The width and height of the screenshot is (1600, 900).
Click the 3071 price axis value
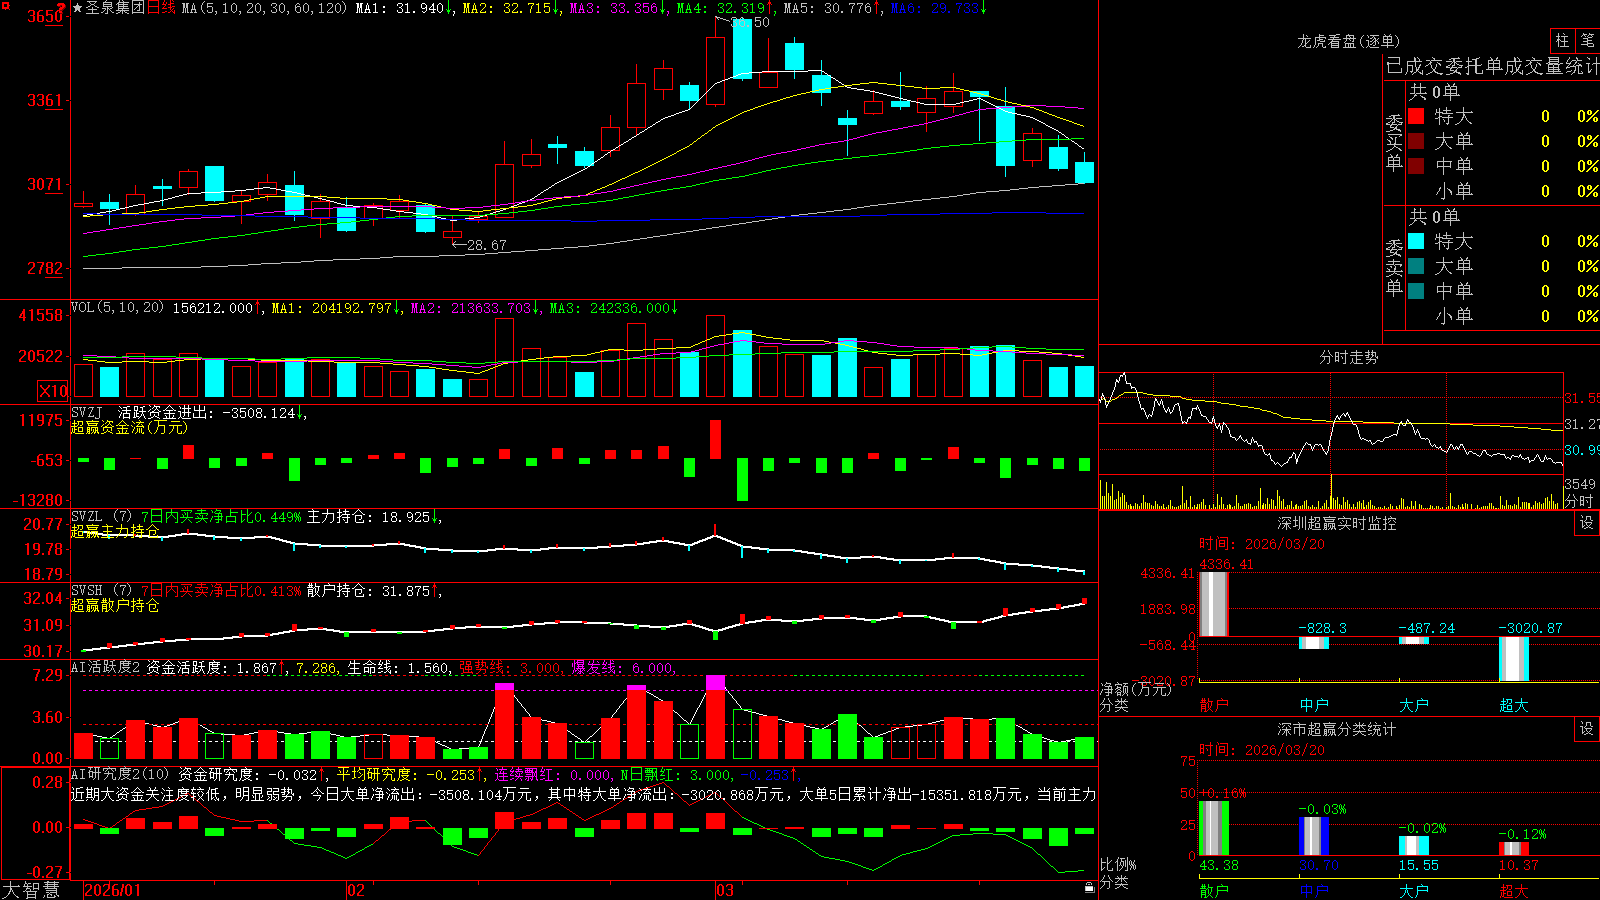click(45, 184)
